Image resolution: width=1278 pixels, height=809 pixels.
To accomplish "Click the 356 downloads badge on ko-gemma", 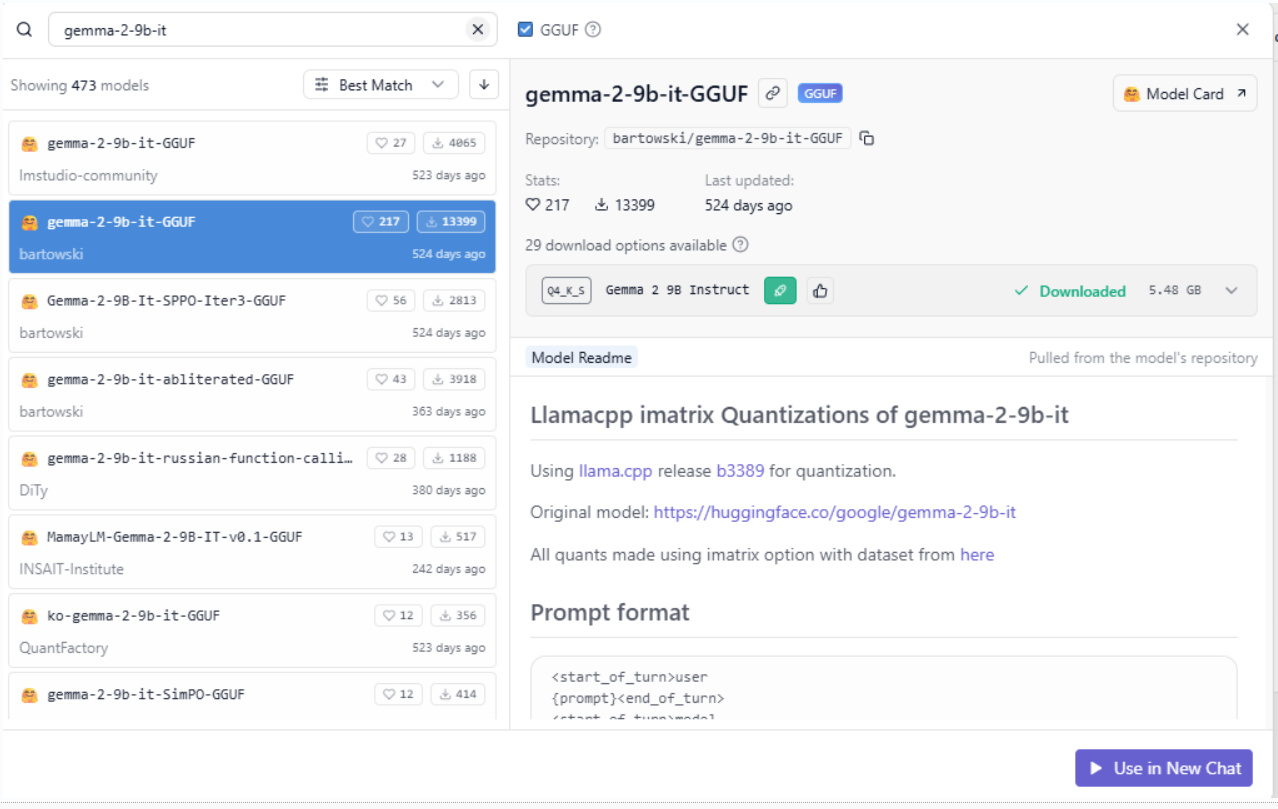I will tap(457, 615).
